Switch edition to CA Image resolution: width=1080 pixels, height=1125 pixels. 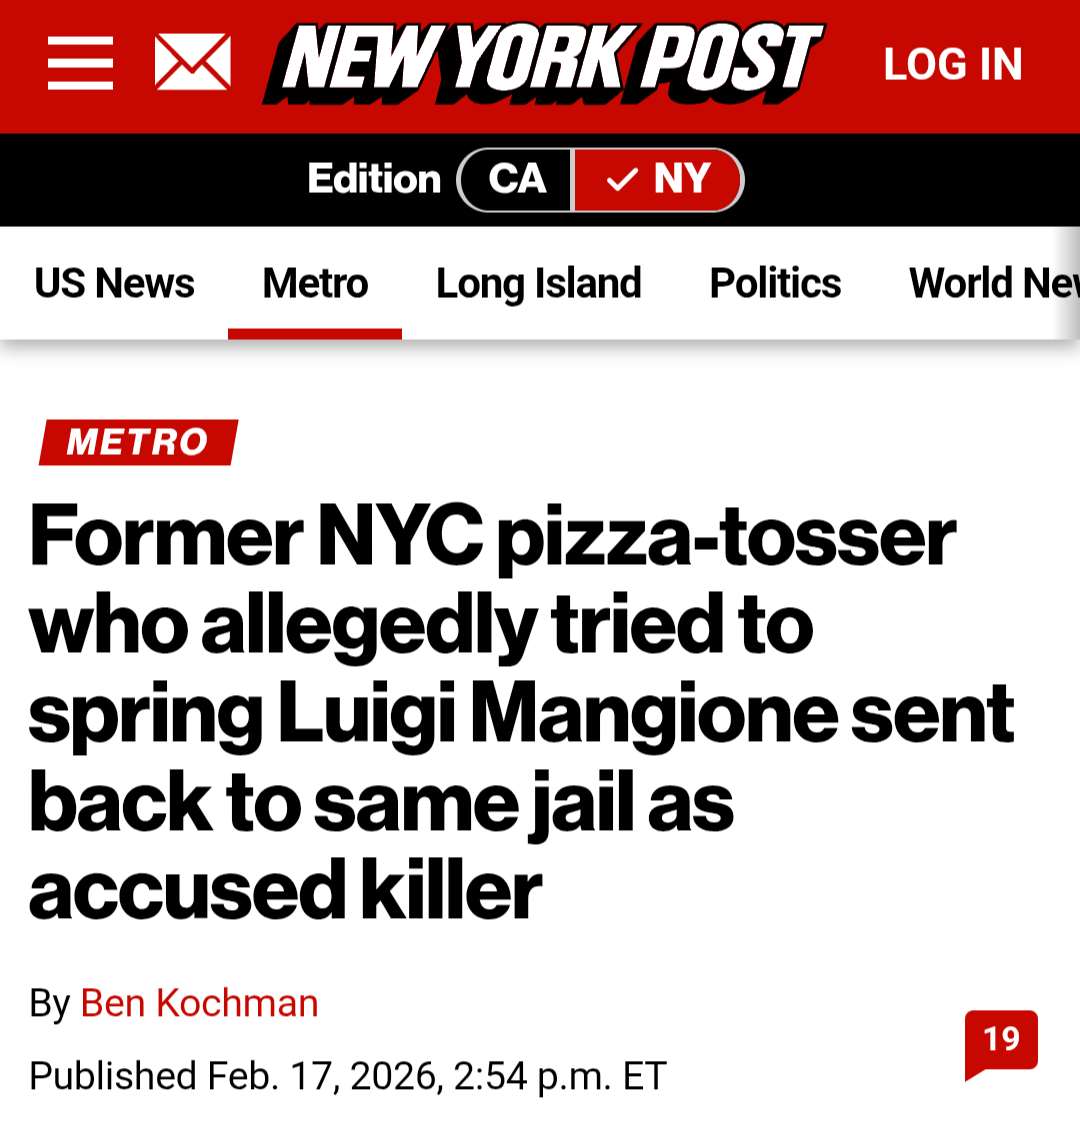click(x=516, y=180)
